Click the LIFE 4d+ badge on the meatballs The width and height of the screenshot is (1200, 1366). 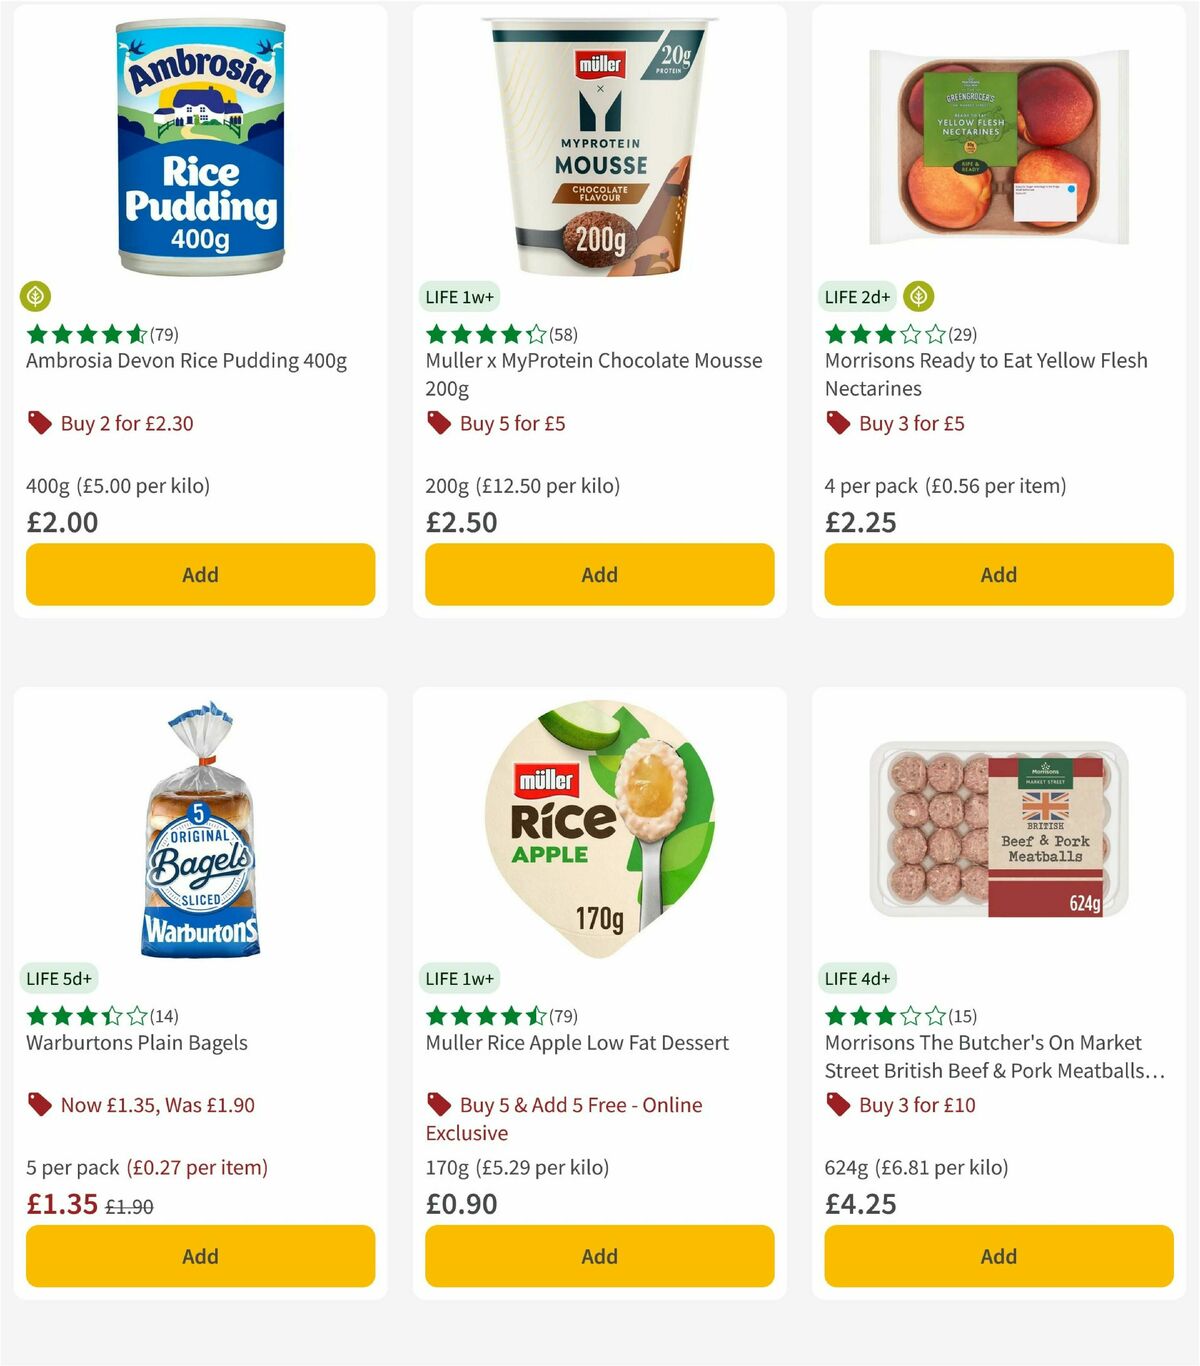[857, 978]
